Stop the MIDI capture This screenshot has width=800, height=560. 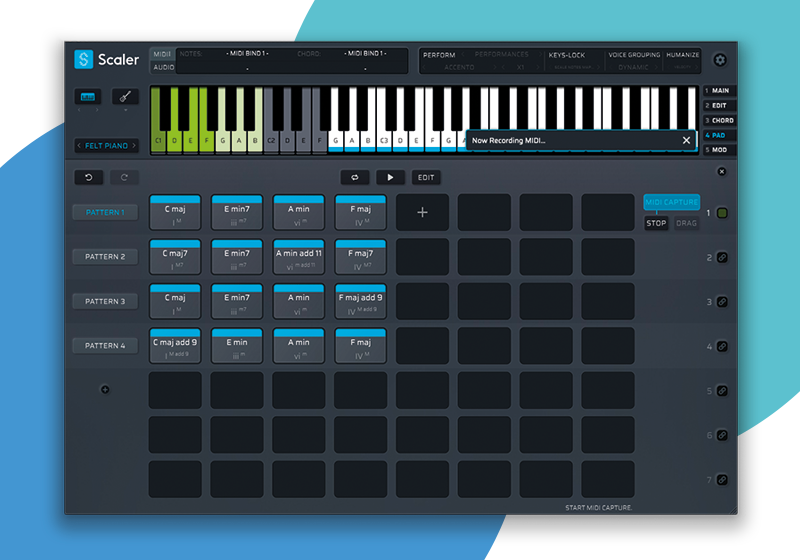tap(656, 223)
